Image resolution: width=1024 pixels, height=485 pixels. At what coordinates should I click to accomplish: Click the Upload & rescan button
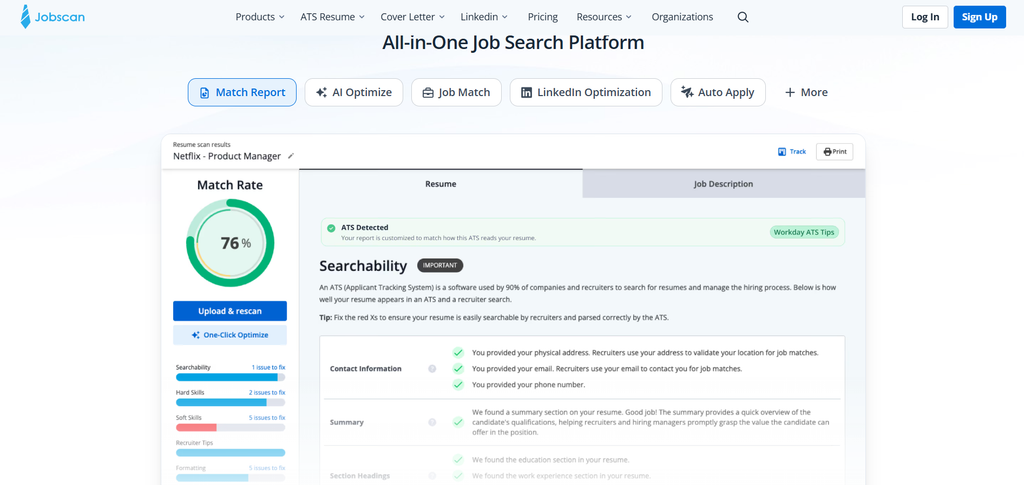pyautogui.click(x=230, y=311)
